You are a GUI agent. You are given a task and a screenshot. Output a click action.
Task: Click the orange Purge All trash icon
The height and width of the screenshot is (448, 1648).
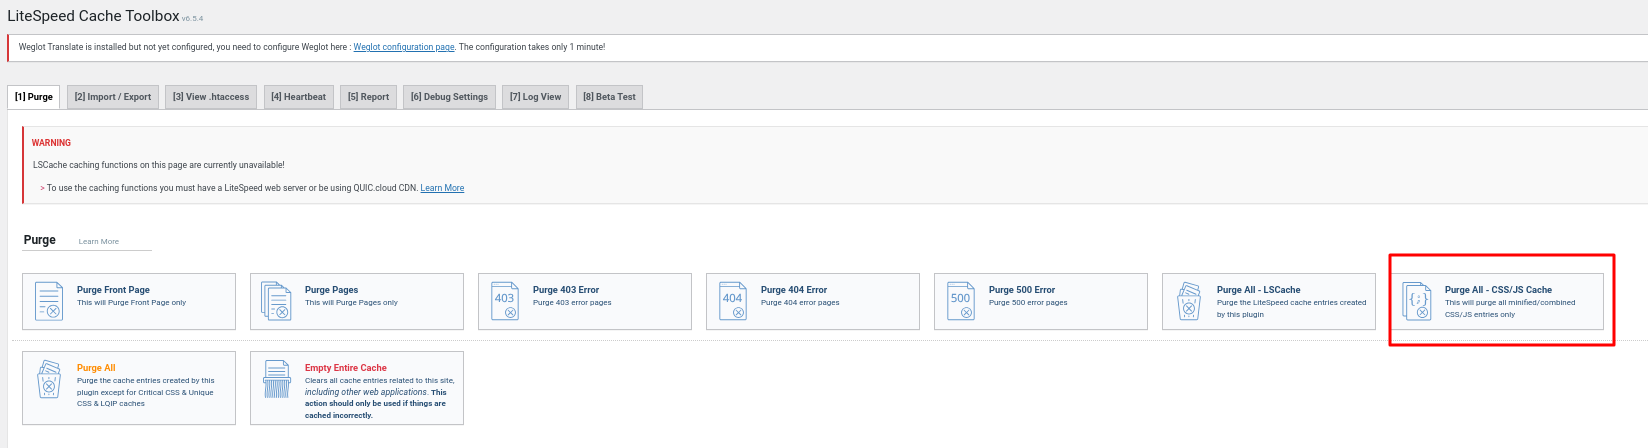[x=49, y=380]
